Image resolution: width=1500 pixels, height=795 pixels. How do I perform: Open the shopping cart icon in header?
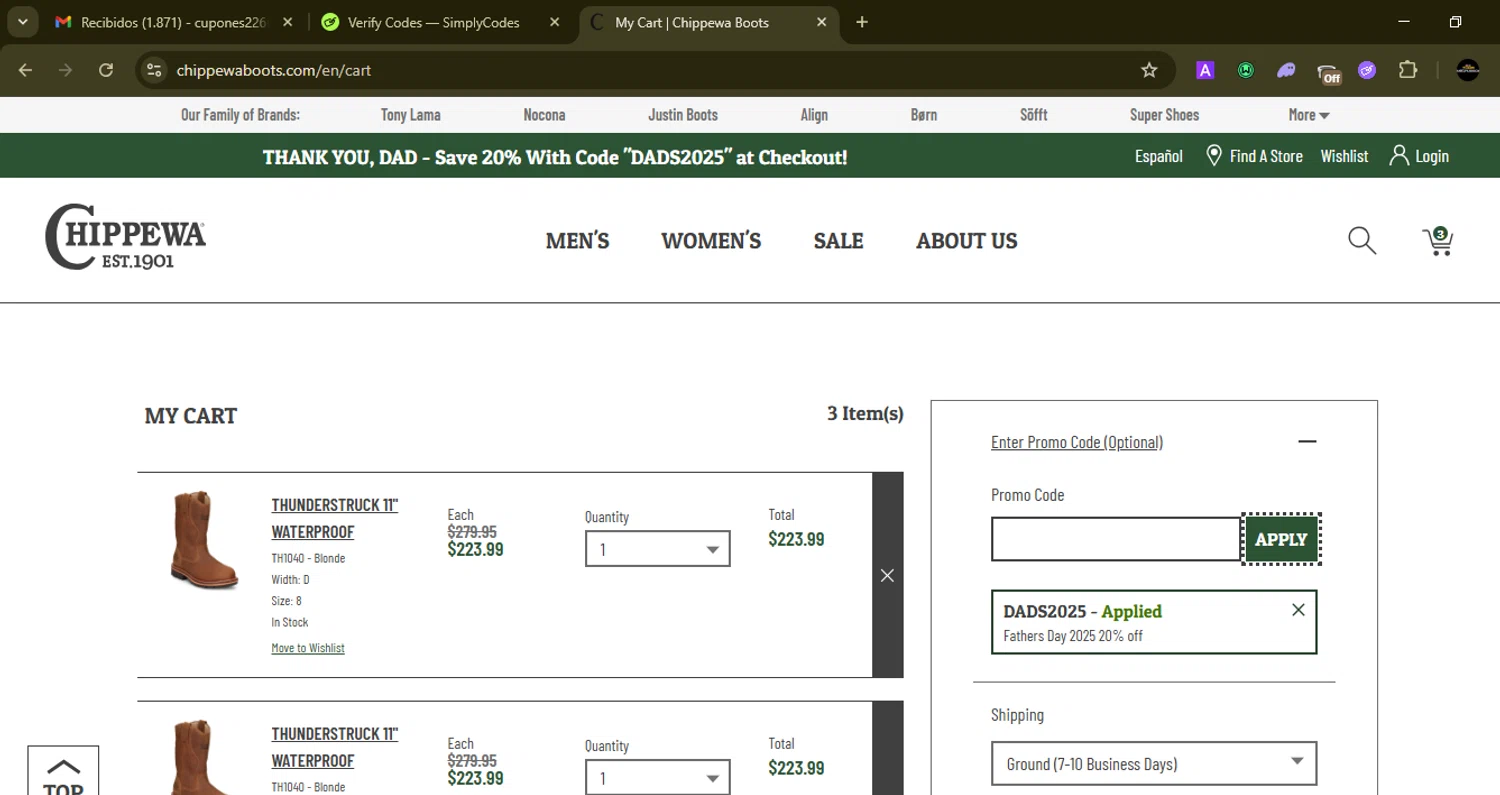pyautogui.click(x=1438, y=241)
